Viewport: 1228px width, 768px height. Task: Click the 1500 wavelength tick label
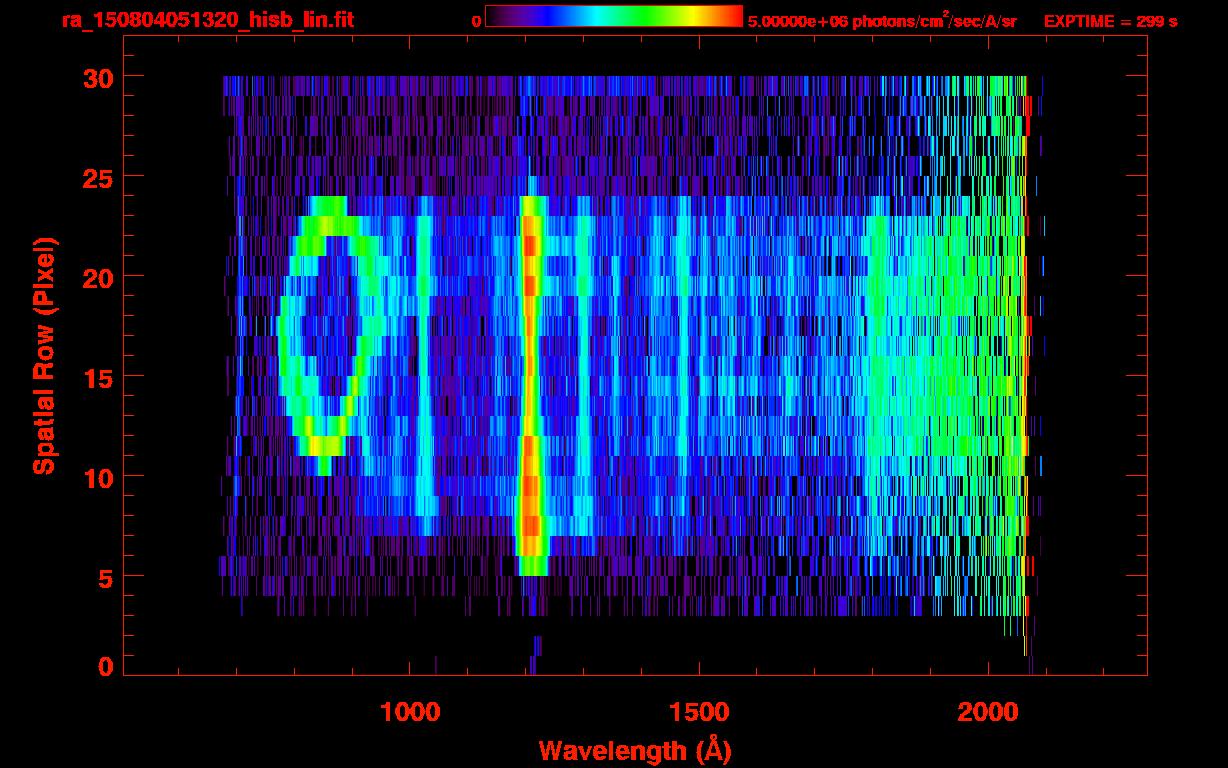click(699, 711)
